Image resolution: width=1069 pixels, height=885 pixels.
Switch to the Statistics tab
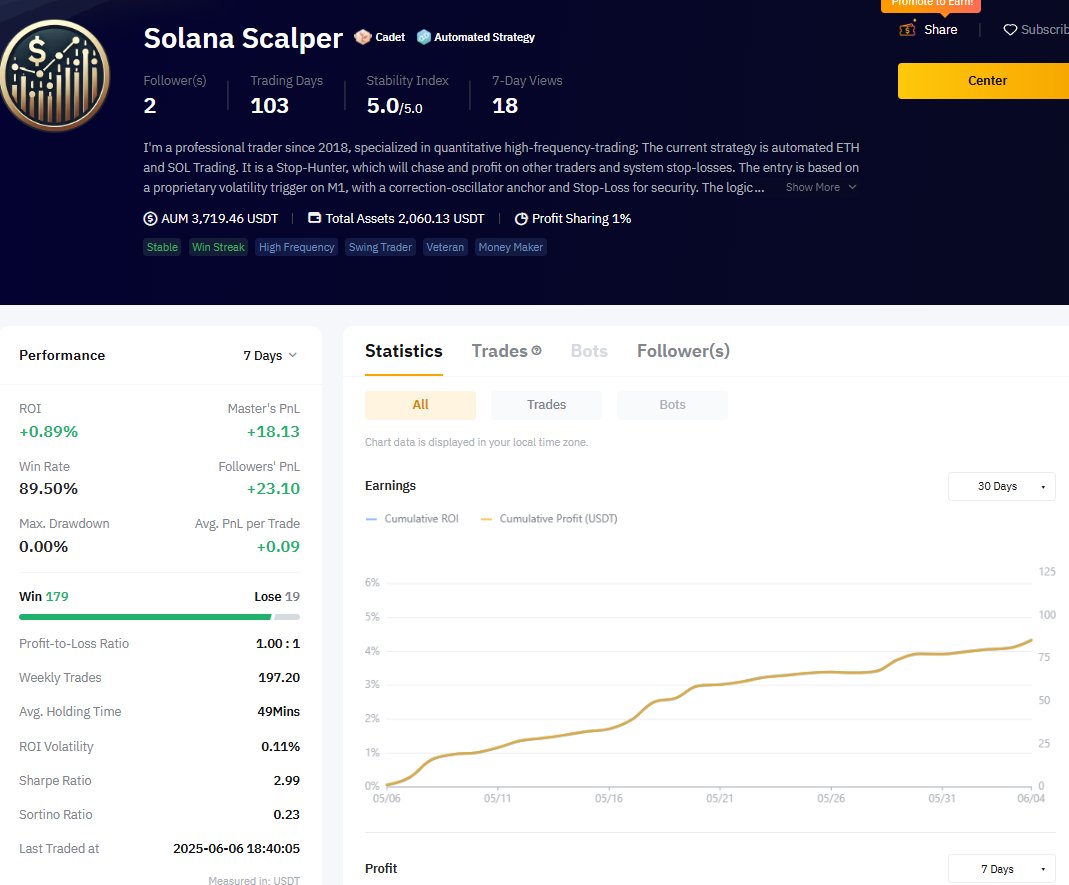click(x=404, y=351)
